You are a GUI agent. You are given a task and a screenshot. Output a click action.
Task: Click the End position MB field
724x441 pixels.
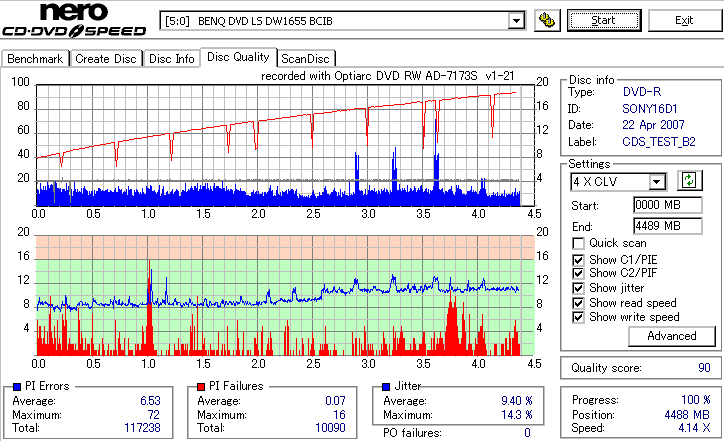(x=667, y=226)
